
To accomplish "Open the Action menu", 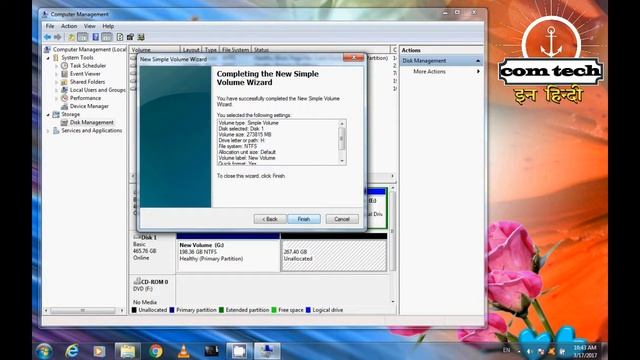I will pos(69,26).
